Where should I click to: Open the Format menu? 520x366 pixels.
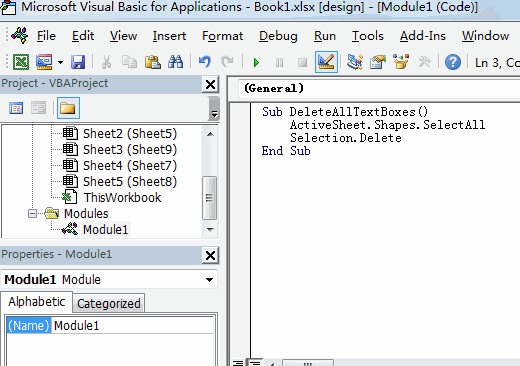[222, 36]
